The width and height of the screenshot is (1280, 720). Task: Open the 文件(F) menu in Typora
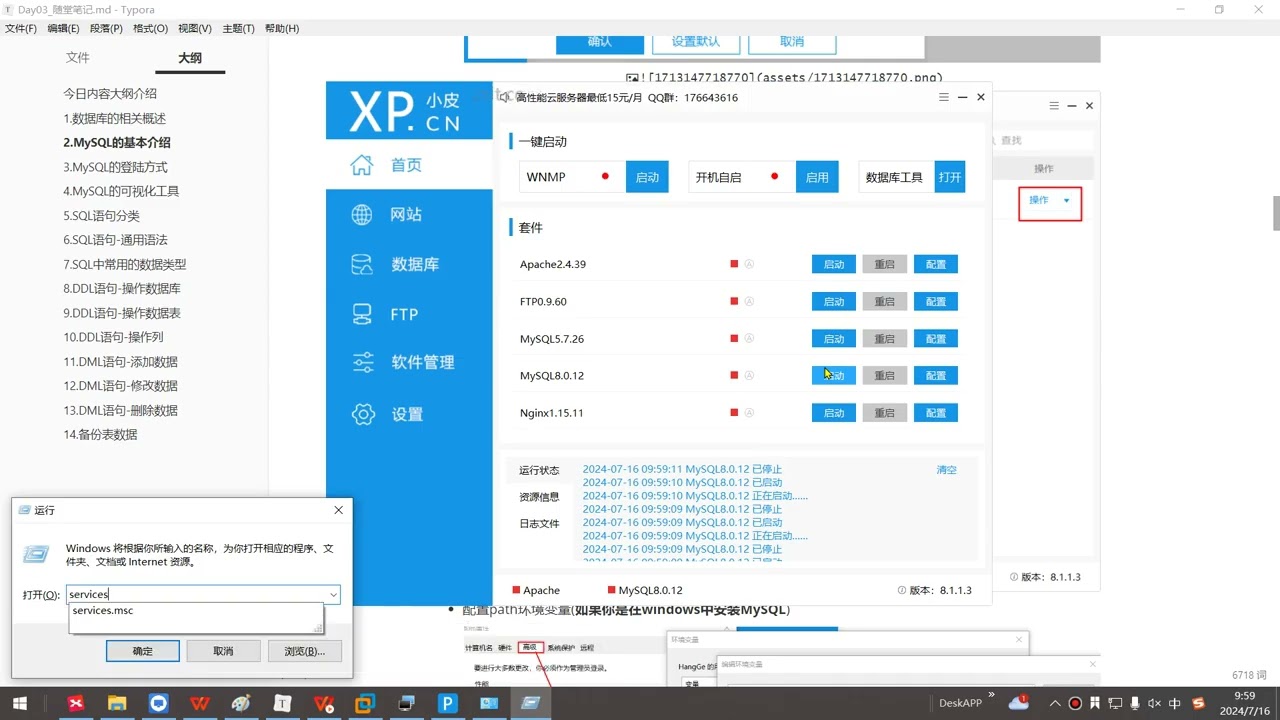tap(21, 28)
